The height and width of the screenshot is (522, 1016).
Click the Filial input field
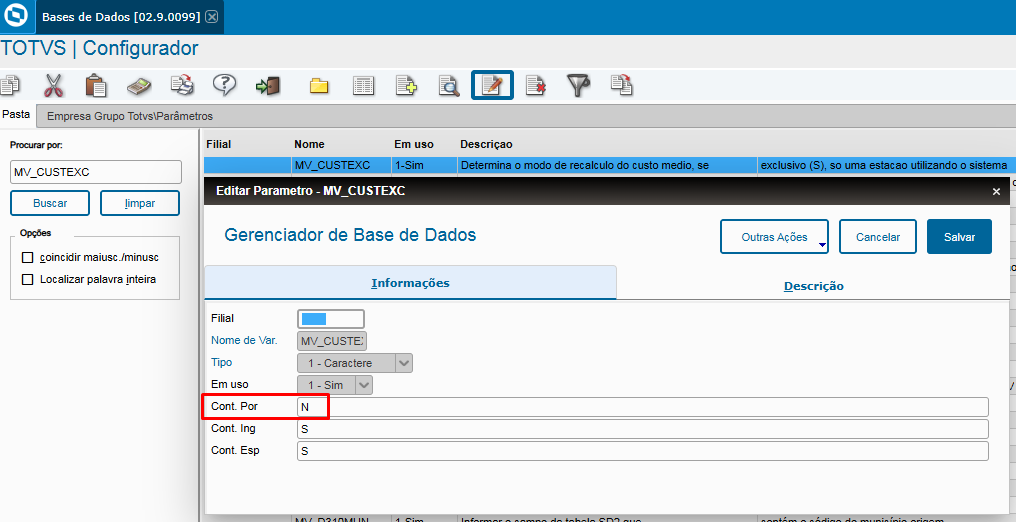point(331,319)
